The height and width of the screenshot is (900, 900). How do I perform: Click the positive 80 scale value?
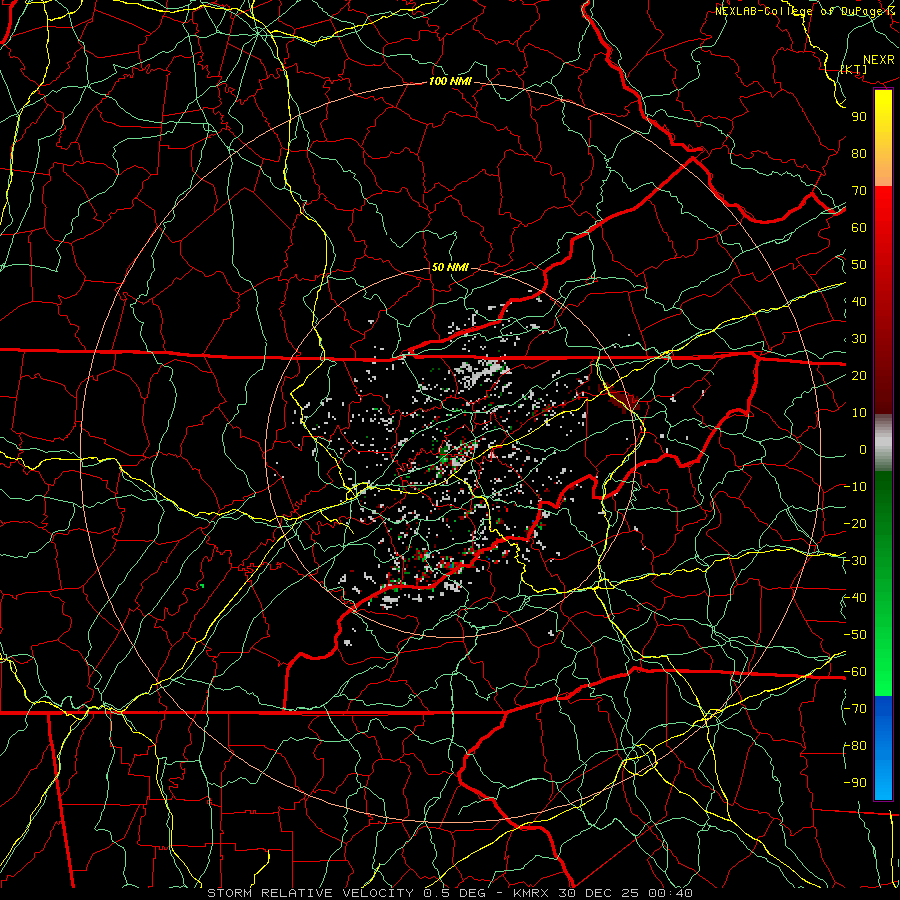click(859, 153)
